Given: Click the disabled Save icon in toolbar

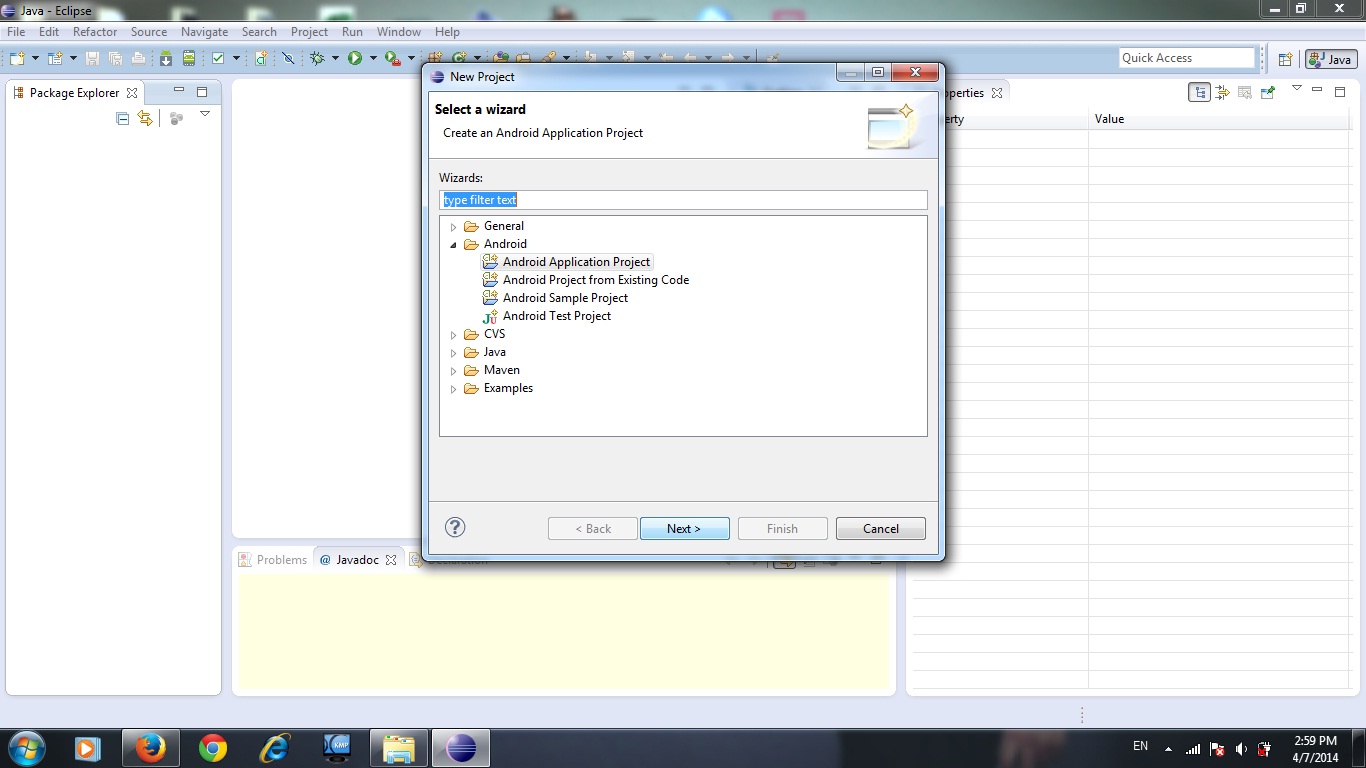Looking at the screenshot, I should pos(92,58).
